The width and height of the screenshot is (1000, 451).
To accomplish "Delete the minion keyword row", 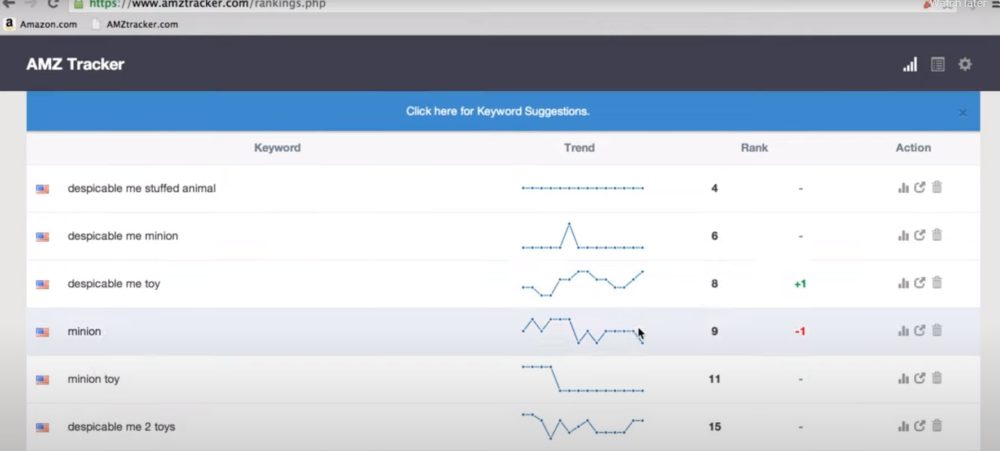I will click(937, 330).
